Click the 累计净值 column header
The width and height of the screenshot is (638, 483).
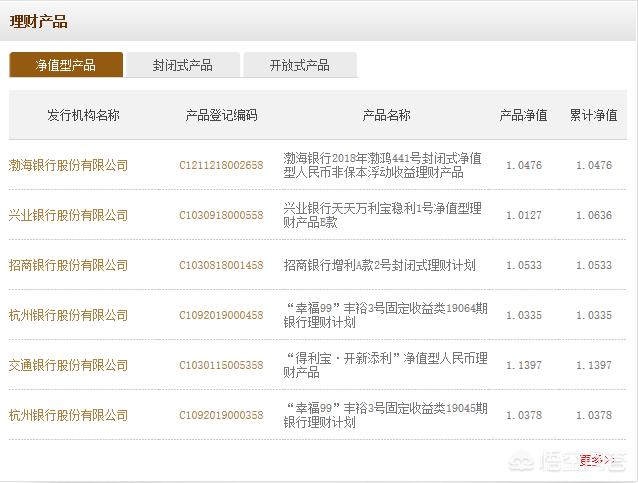[594, 115]
